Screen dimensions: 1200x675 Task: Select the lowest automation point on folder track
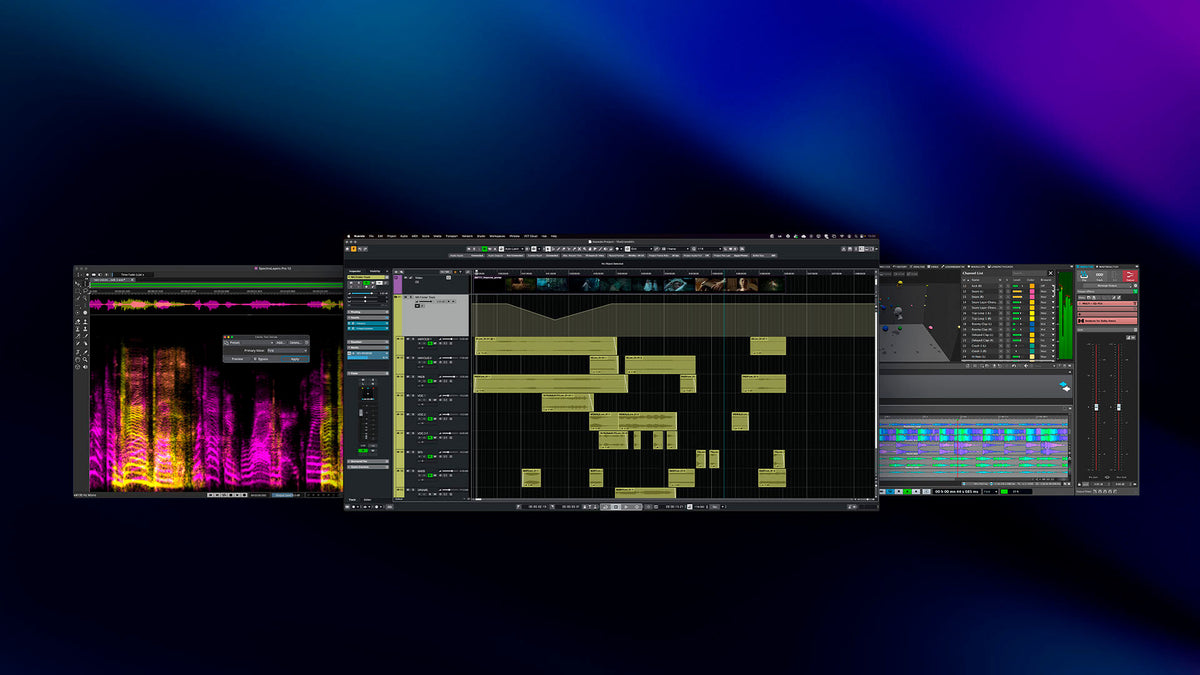[553, 319]
